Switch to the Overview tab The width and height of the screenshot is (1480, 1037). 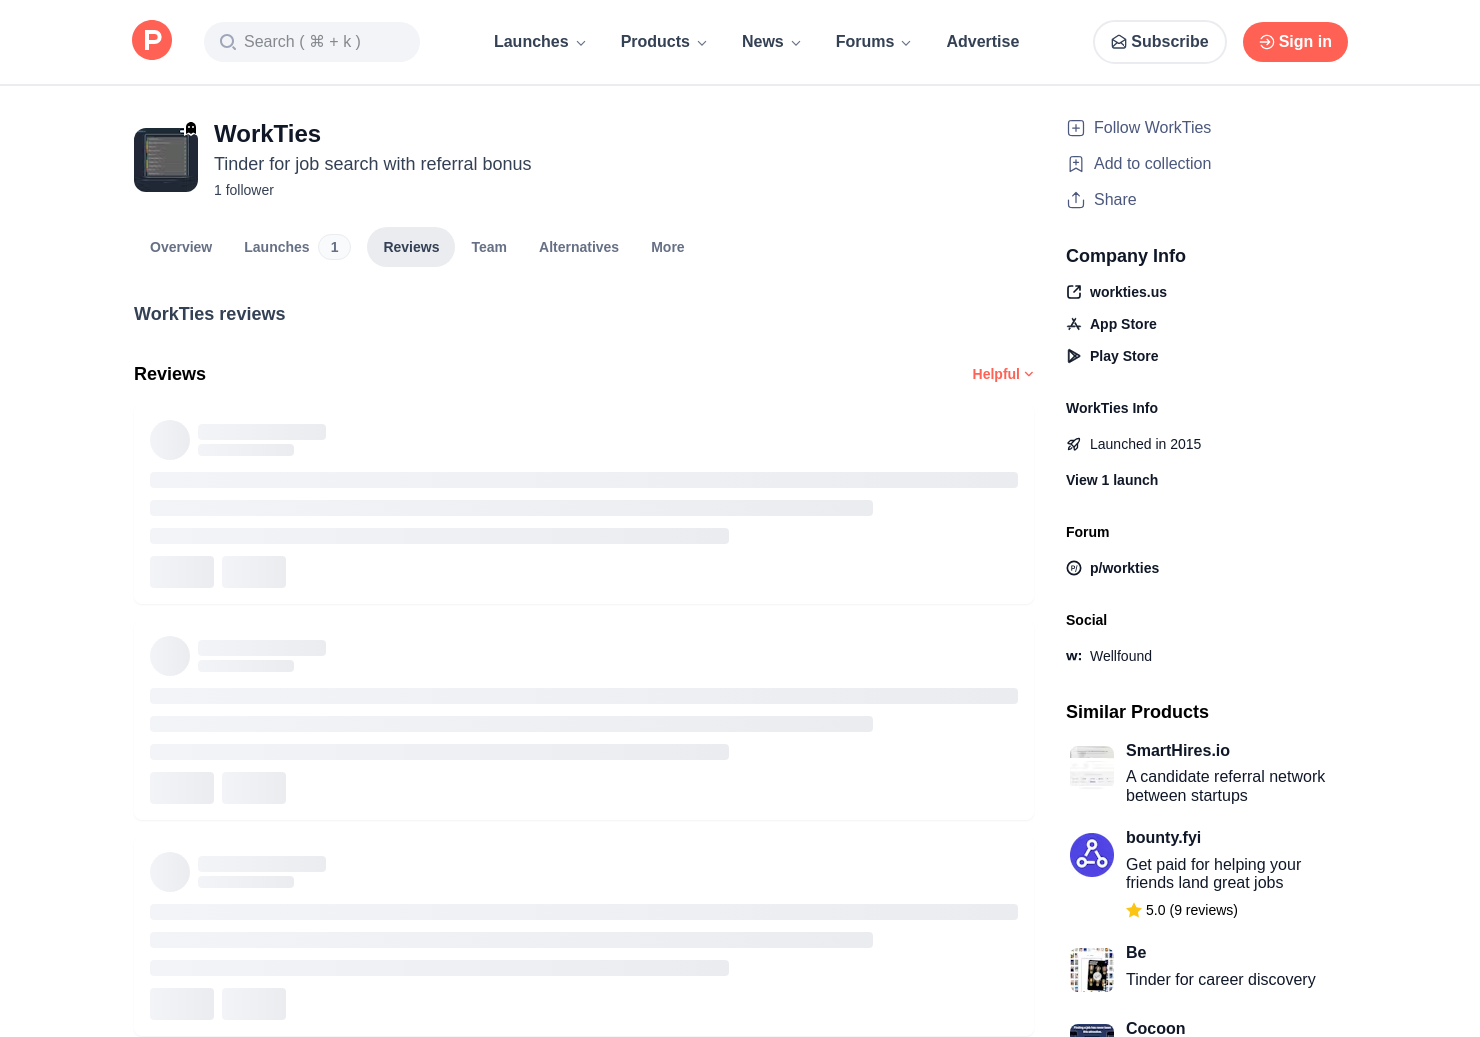181,247
